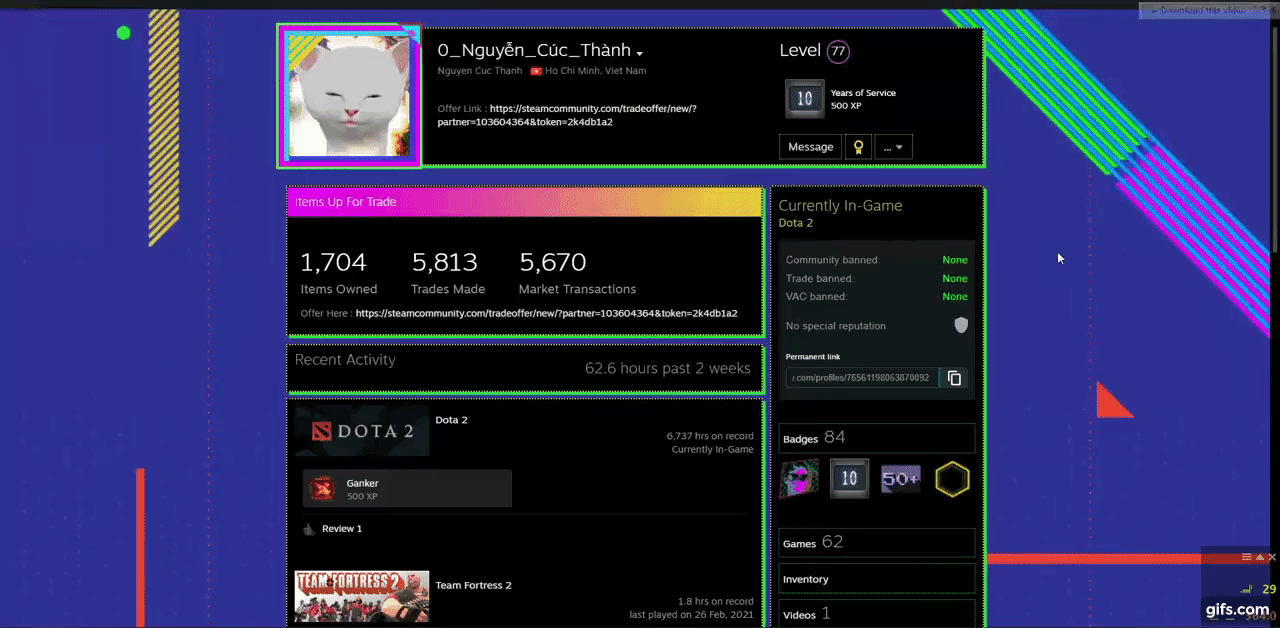Click the cat profile avatar
Viewport: 1280px width, 628px height.
[349, 97]
